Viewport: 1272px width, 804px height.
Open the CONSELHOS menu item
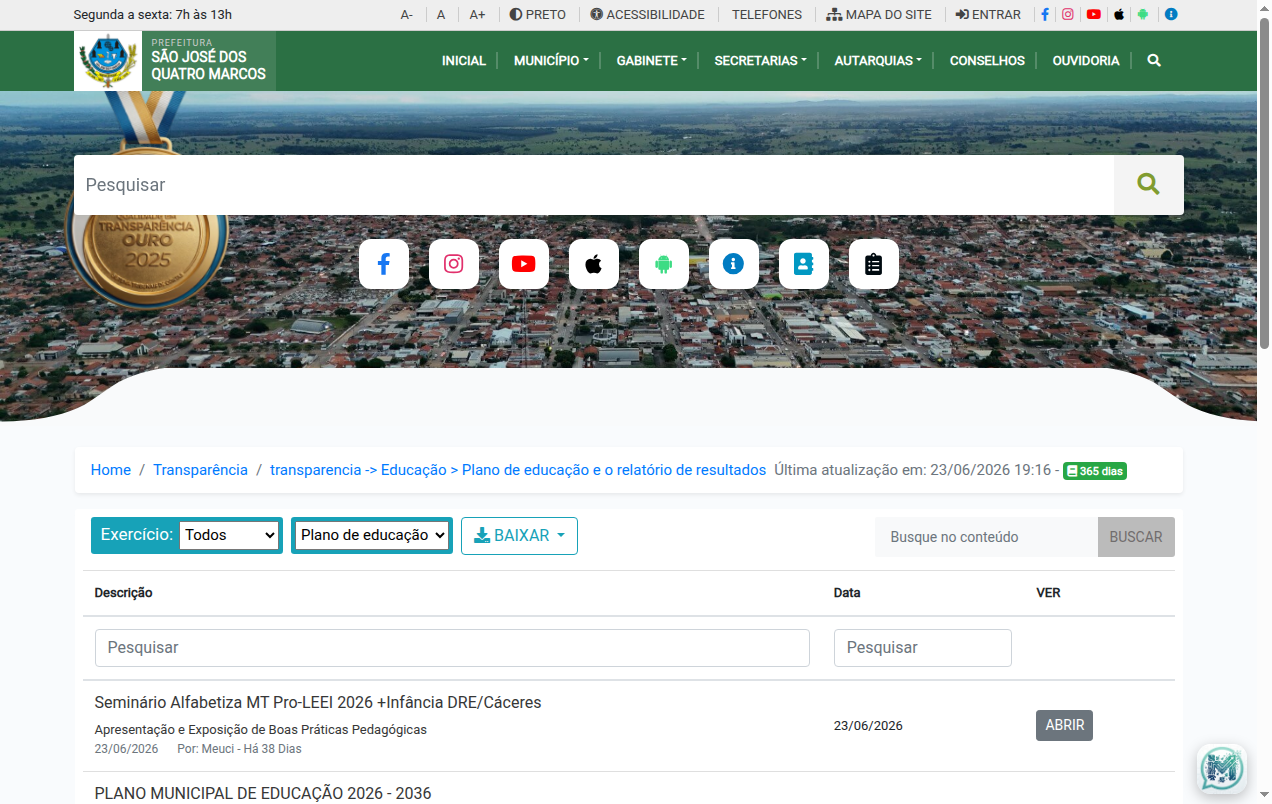coord(987,61)
